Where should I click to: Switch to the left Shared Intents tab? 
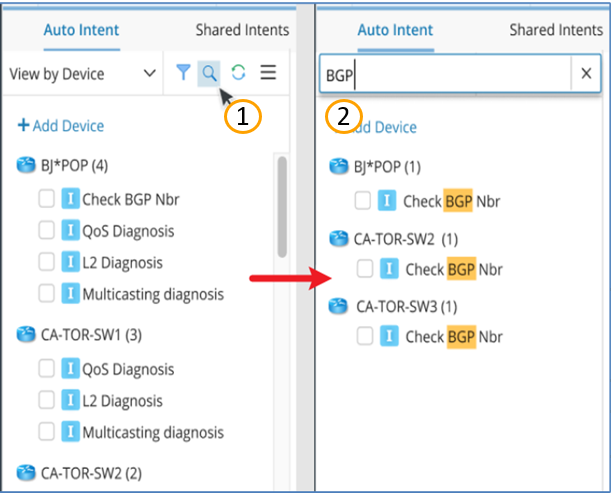click(242, 30)
